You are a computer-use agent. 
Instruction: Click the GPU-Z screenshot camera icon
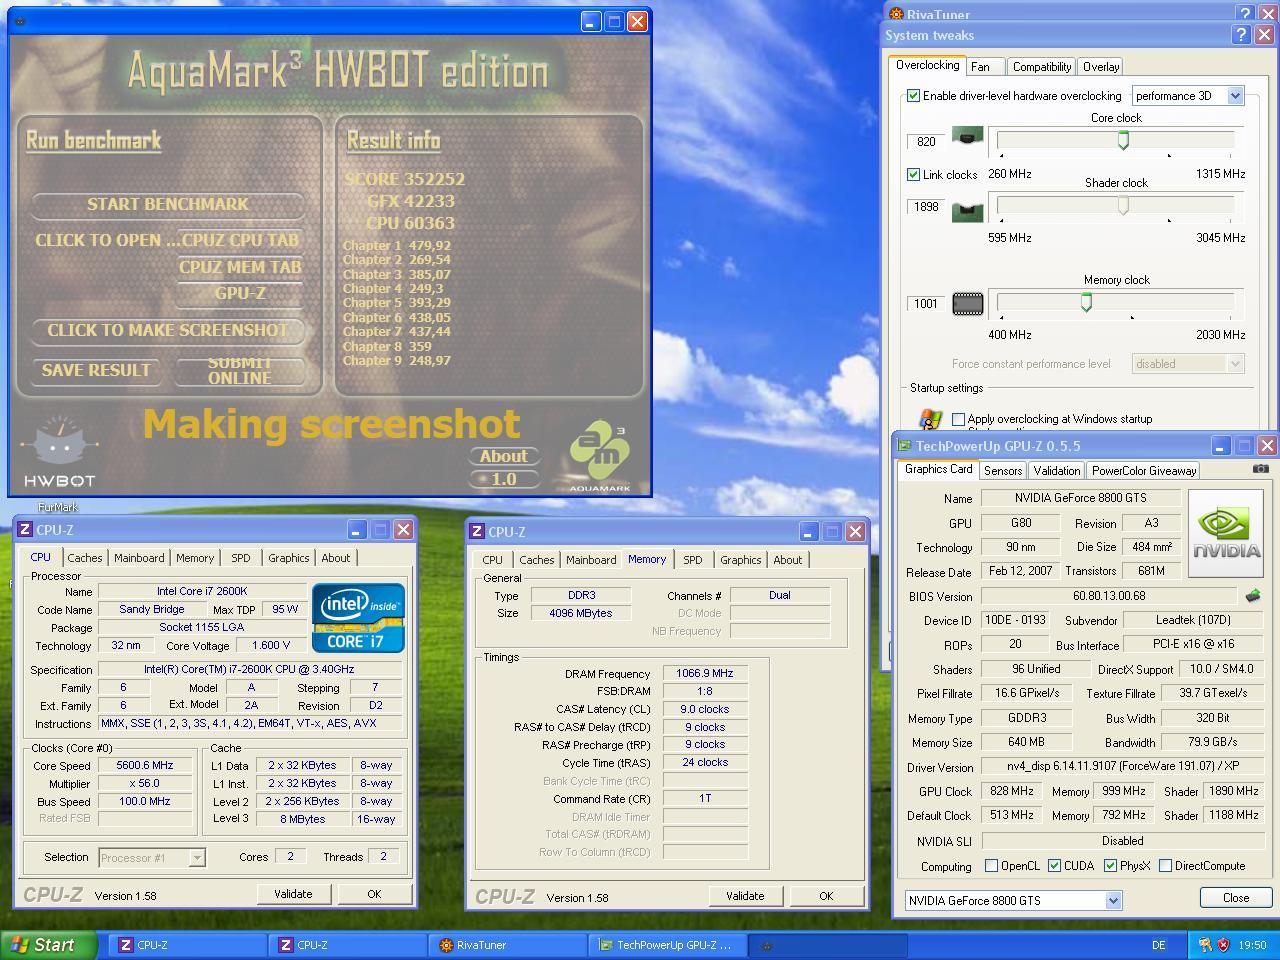(1260, 469)
